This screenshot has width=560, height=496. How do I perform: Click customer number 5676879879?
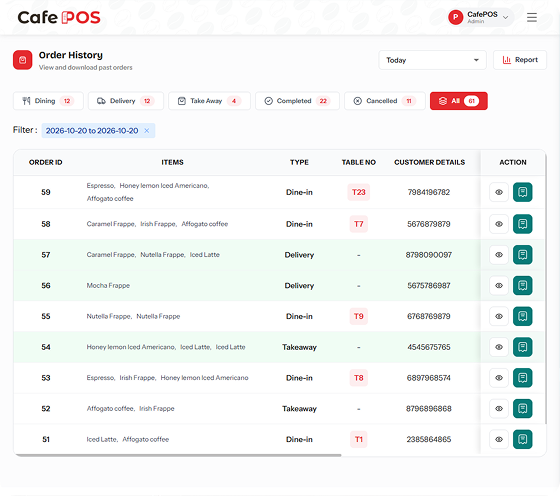(x=429, y=224)
